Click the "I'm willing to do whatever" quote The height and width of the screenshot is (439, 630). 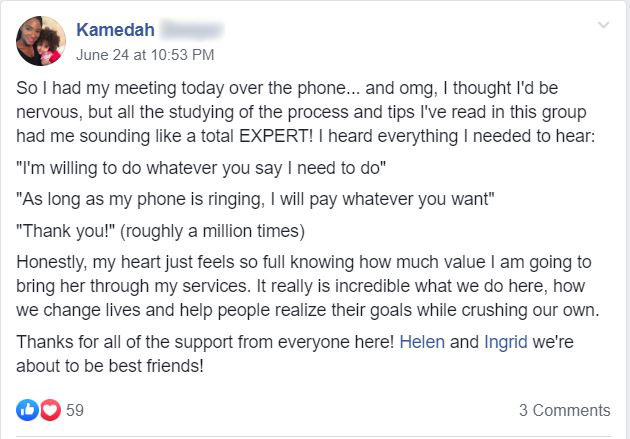[201, 168]
